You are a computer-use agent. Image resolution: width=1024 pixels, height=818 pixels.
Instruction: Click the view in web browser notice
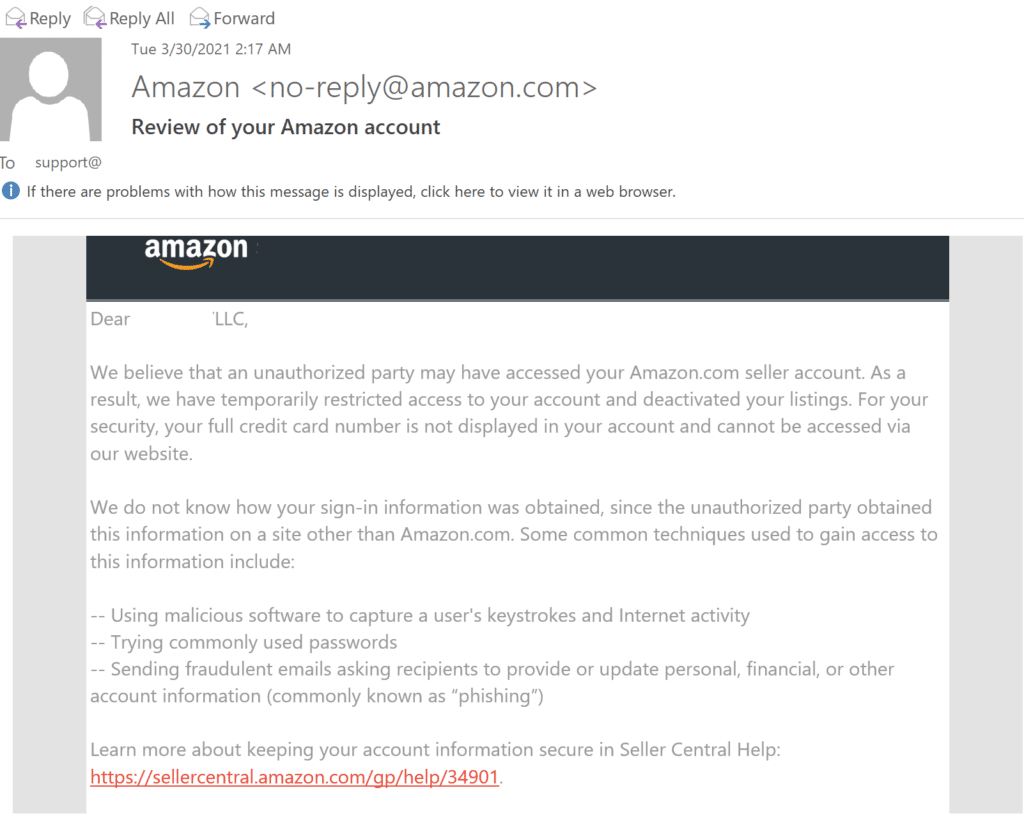tap(351, 191)
